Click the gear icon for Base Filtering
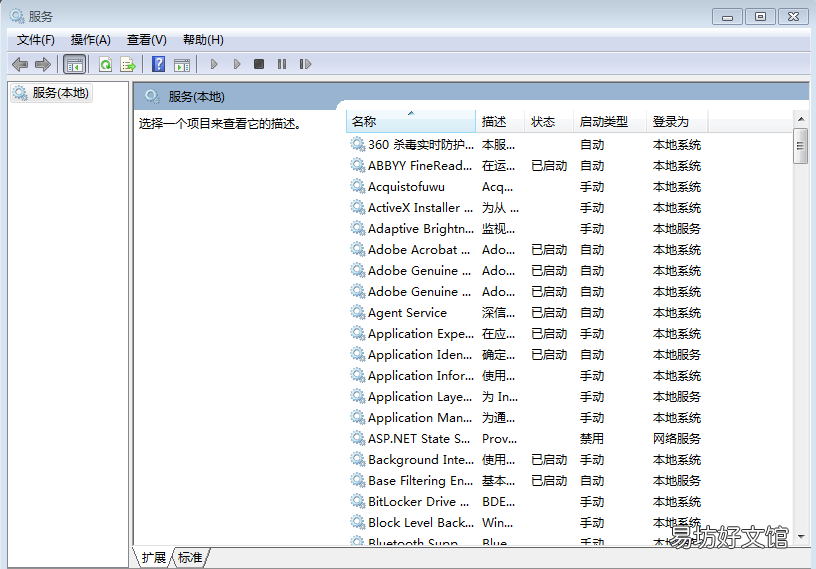 358,481
